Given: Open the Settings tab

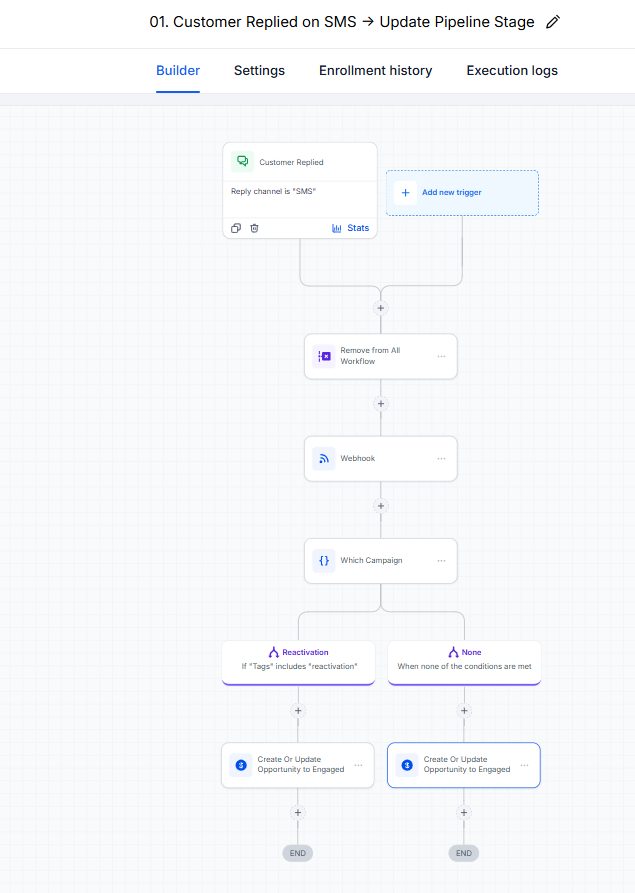Looking at the screenshot, I should click(x=259, y=71).
